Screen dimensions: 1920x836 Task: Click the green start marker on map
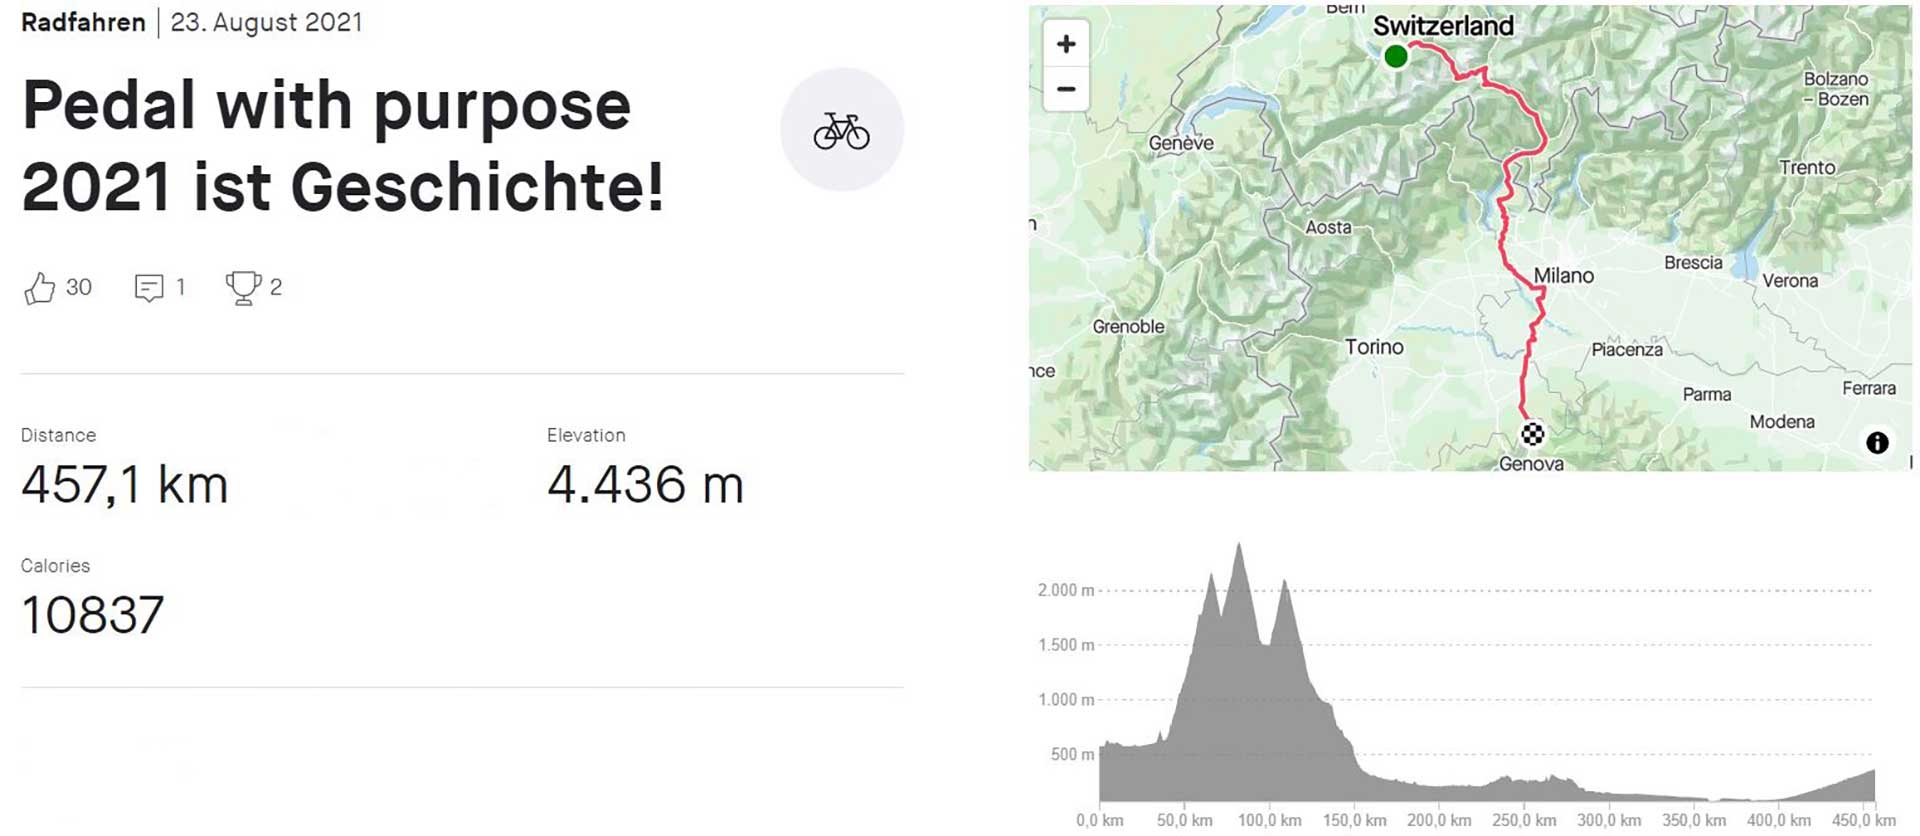pyautogui.click(x=1396, y=57)
